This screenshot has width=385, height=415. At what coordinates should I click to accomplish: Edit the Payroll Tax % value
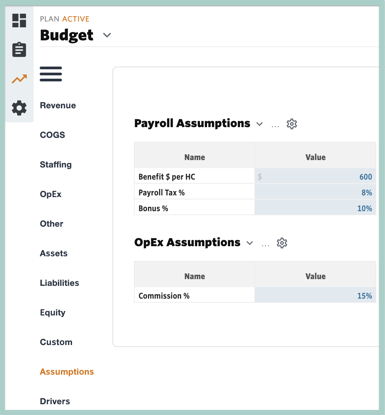(315, 192)
